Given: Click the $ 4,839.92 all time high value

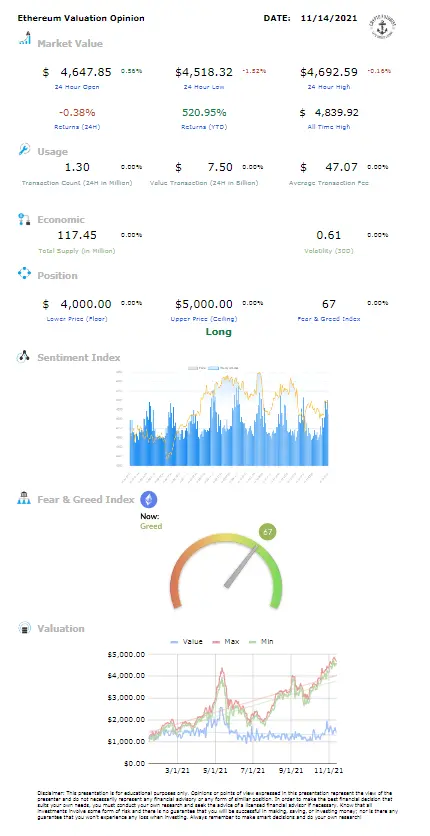Looking at the screenshot, I should 329,112.
